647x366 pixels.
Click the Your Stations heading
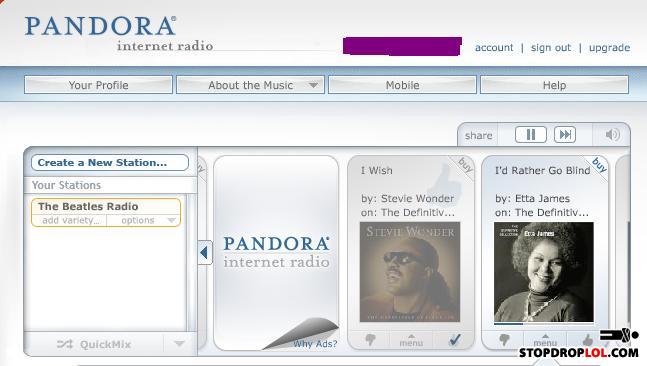click(66, 185)
